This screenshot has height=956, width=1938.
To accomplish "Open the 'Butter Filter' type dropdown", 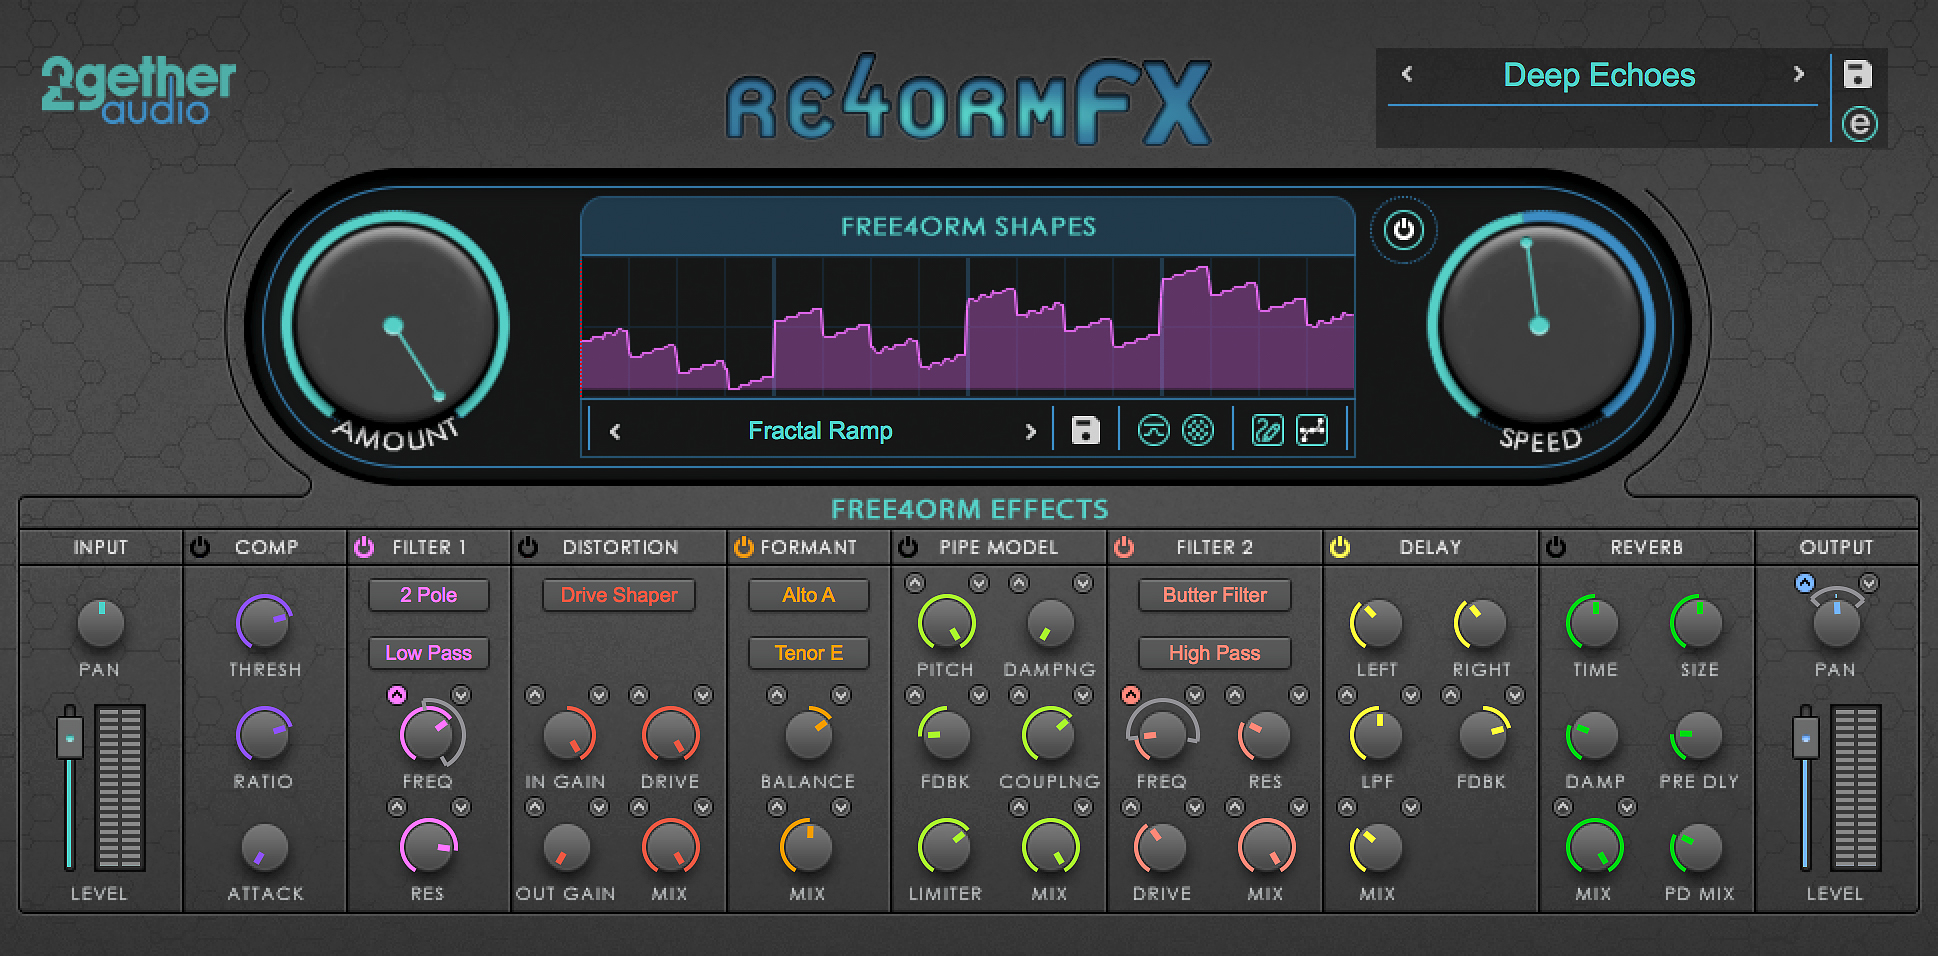I will pos(1214,595).
